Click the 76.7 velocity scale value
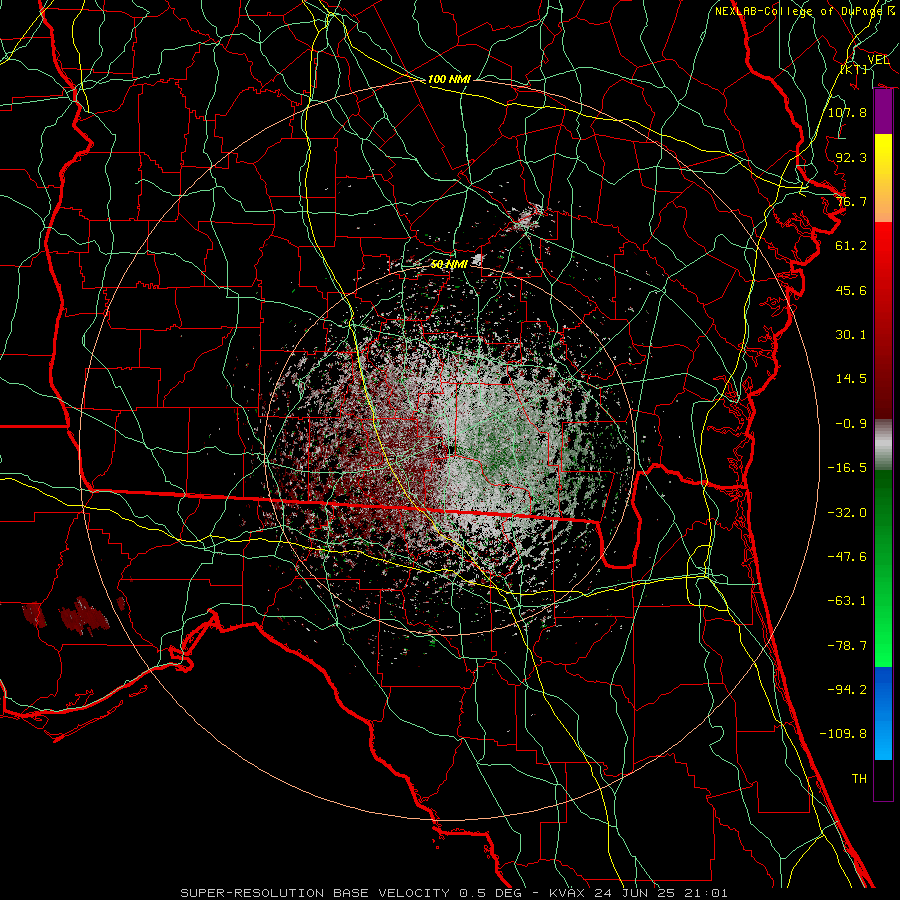The height and width of the screenshot is (900, 900). pos(851,201)
